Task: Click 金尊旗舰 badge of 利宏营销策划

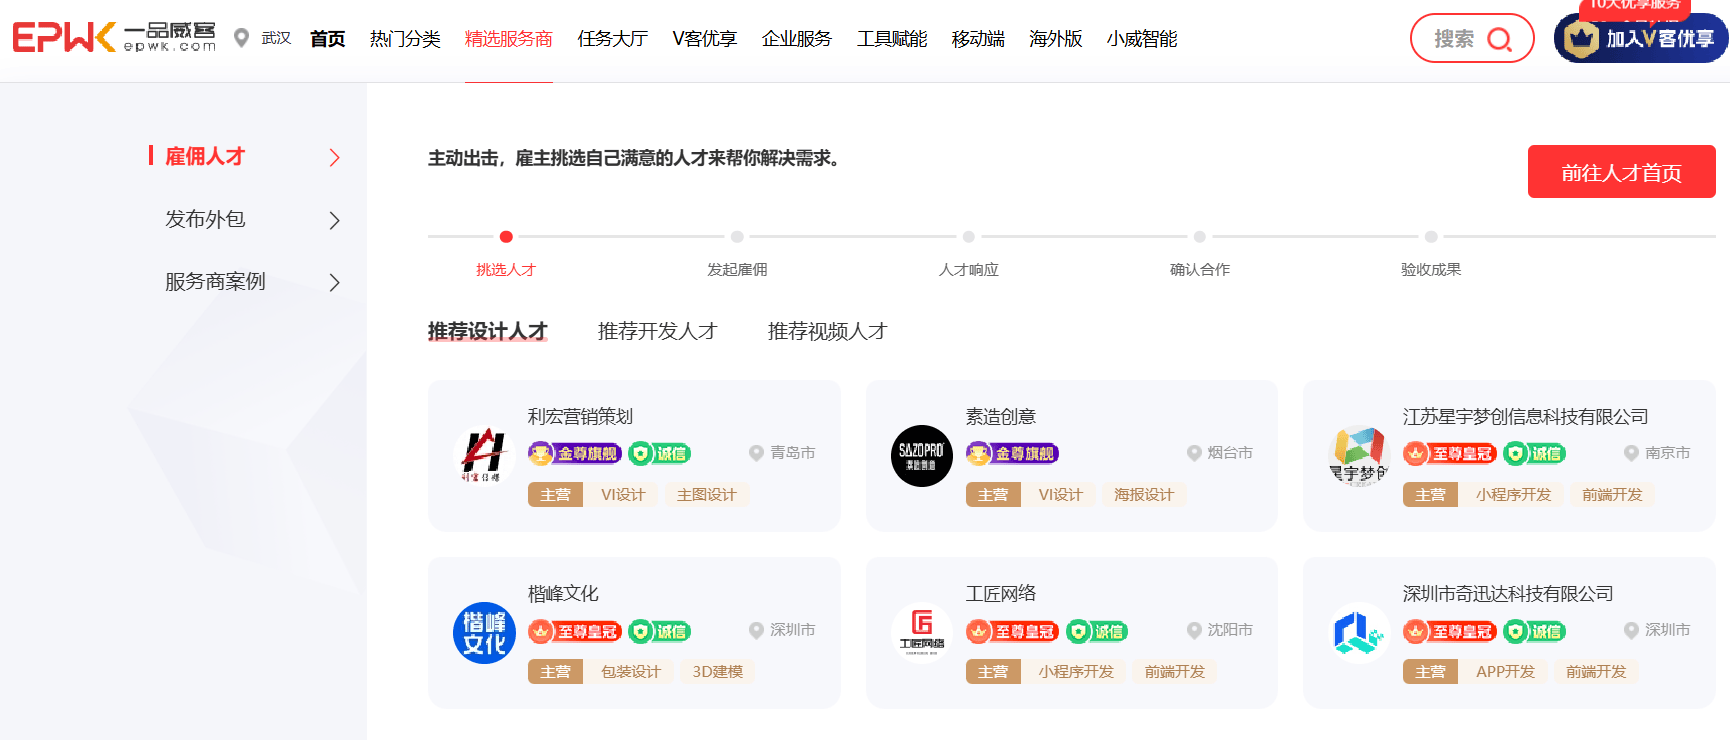Action: (x=575, y=454)
